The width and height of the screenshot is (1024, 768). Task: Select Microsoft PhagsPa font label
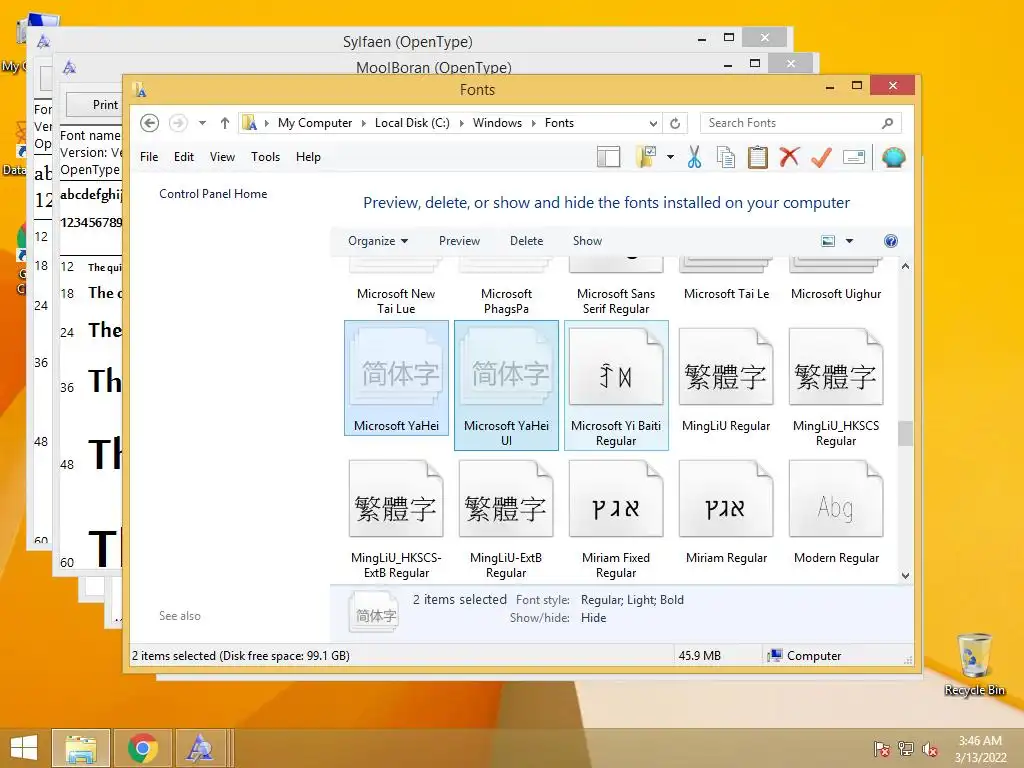(x=506, y=301)
